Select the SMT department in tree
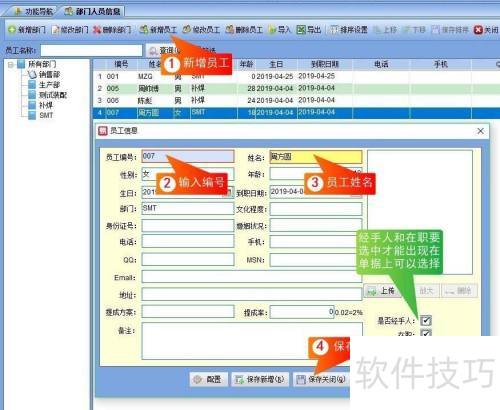The width and height of the screenshot is (500, 410). [46, 115]
